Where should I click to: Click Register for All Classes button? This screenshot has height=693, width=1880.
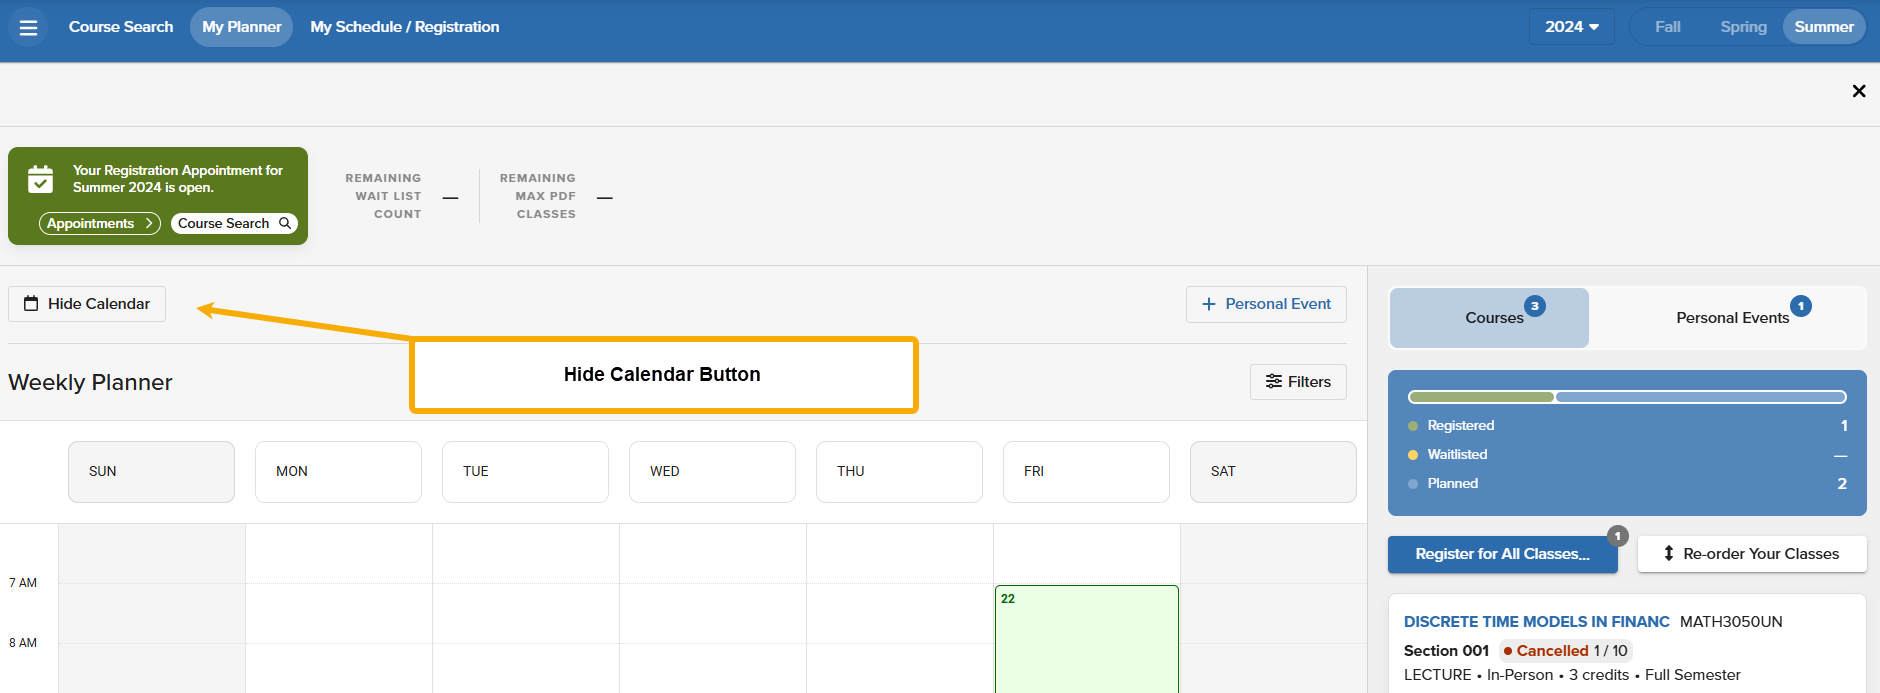[1502, 554]
